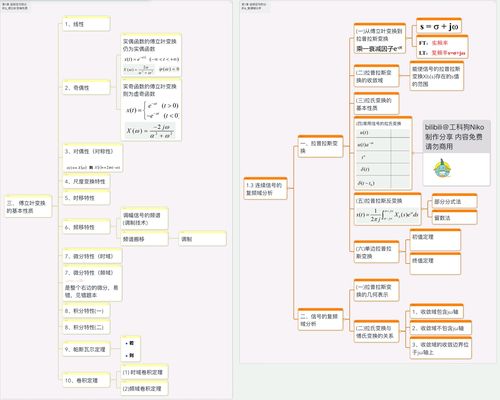The height and width of the screenshot is (400, 500).
Task: Select the 5、时移特性 node
Action: [86, 198]
